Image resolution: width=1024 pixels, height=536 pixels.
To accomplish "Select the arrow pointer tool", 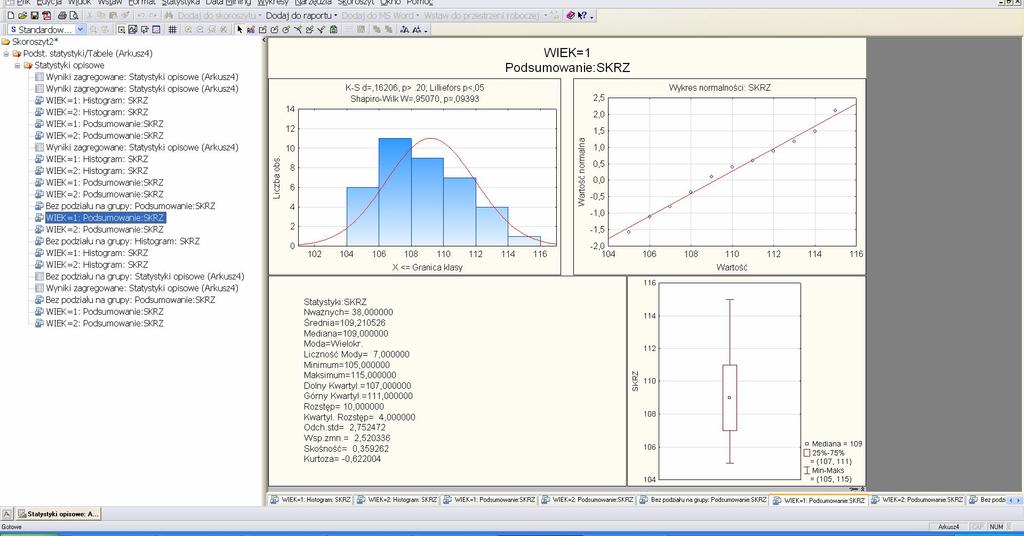I will click(x=240, y=29).
